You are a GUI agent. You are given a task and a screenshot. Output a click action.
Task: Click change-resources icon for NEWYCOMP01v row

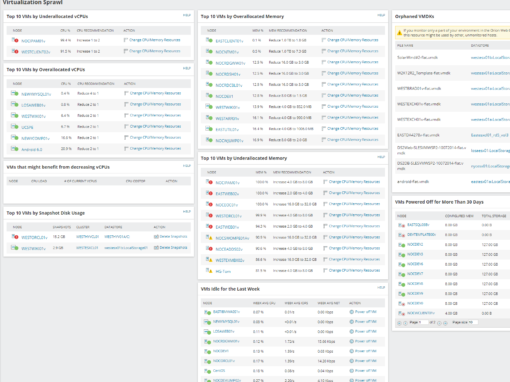pyautogui.click(x=126, y=138)
